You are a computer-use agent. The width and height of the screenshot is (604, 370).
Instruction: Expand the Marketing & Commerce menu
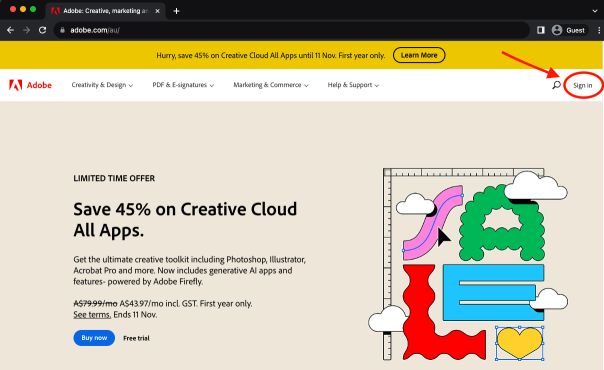(x=271, y=85)
